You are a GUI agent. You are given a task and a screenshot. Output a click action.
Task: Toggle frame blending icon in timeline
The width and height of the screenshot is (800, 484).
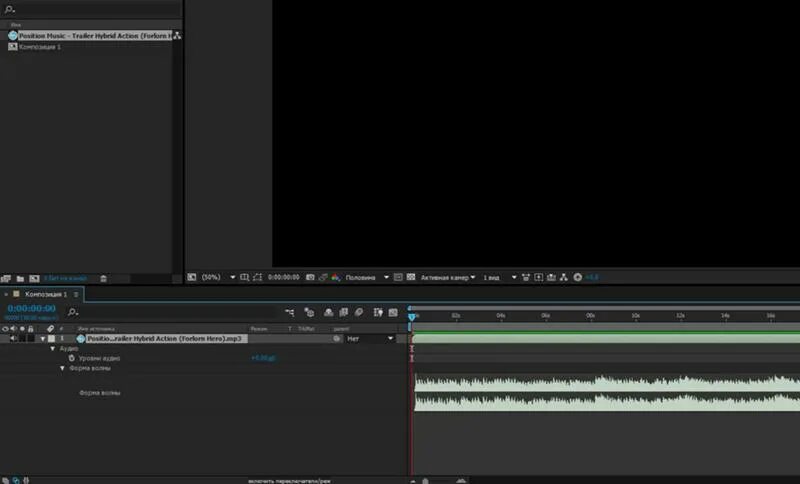tap(343, 312)
